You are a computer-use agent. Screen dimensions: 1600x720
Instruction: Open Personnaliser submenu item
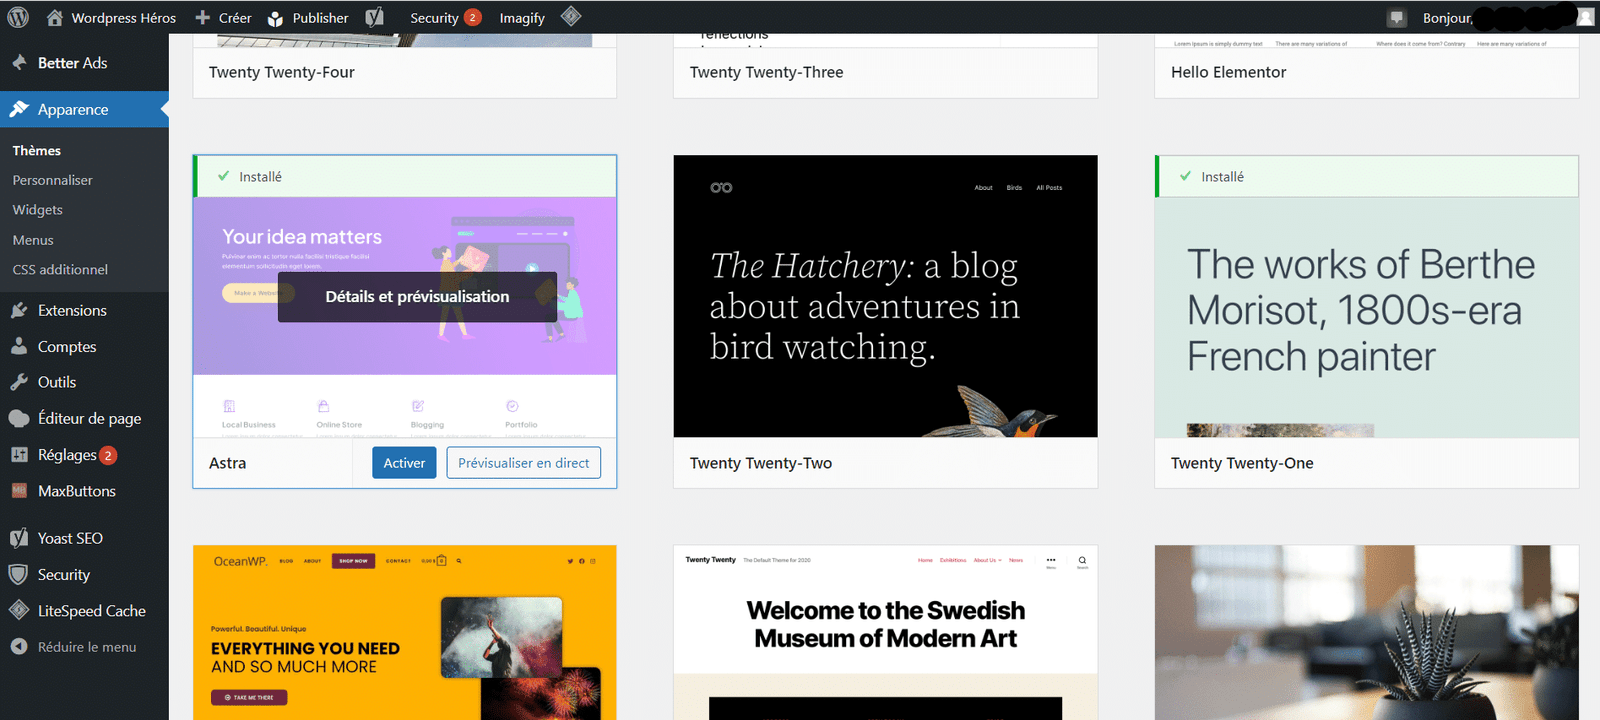52,180
